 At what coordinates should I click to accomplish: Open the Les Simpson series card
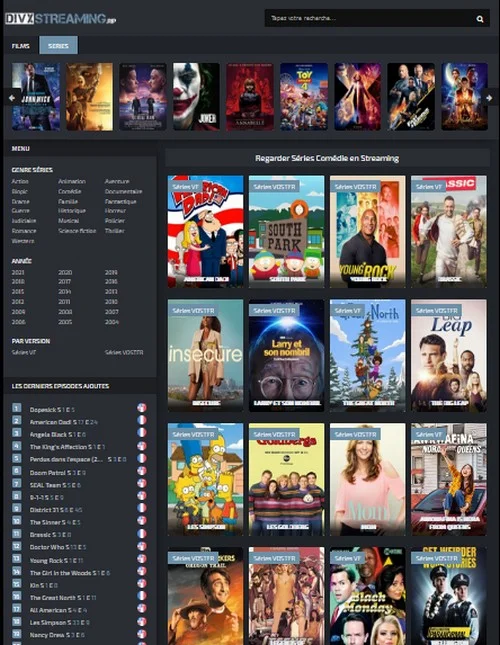click(x=206, y=479)
